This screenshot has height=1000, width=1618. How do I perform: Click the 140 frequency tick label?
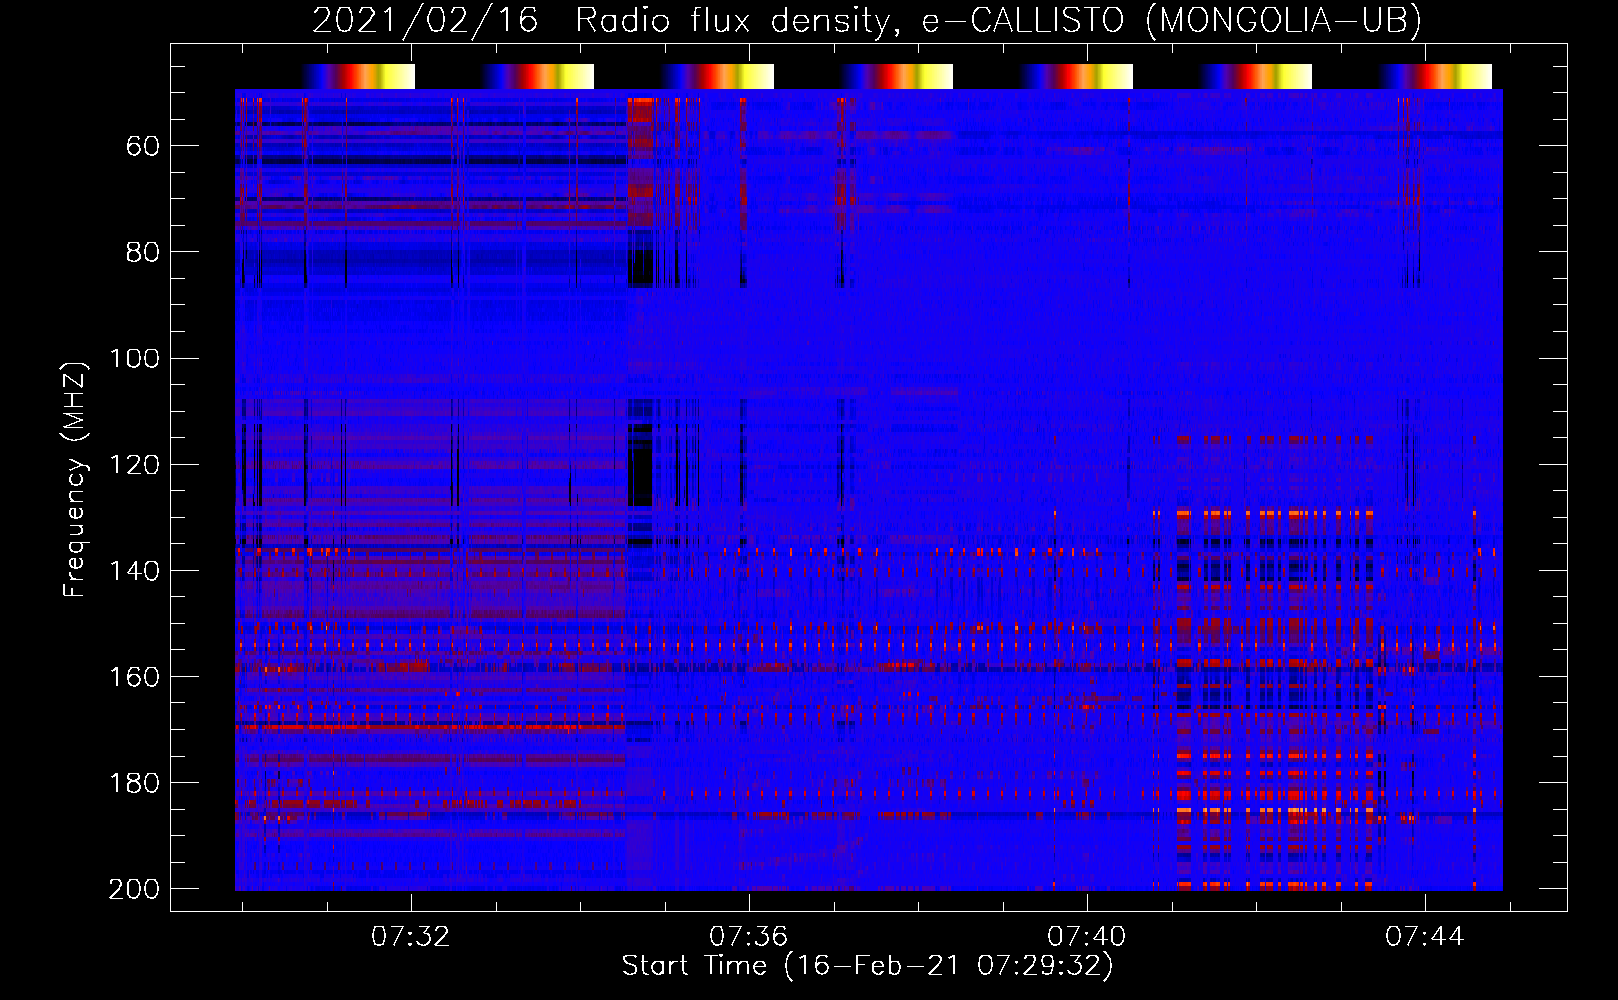tap(134, 571)
